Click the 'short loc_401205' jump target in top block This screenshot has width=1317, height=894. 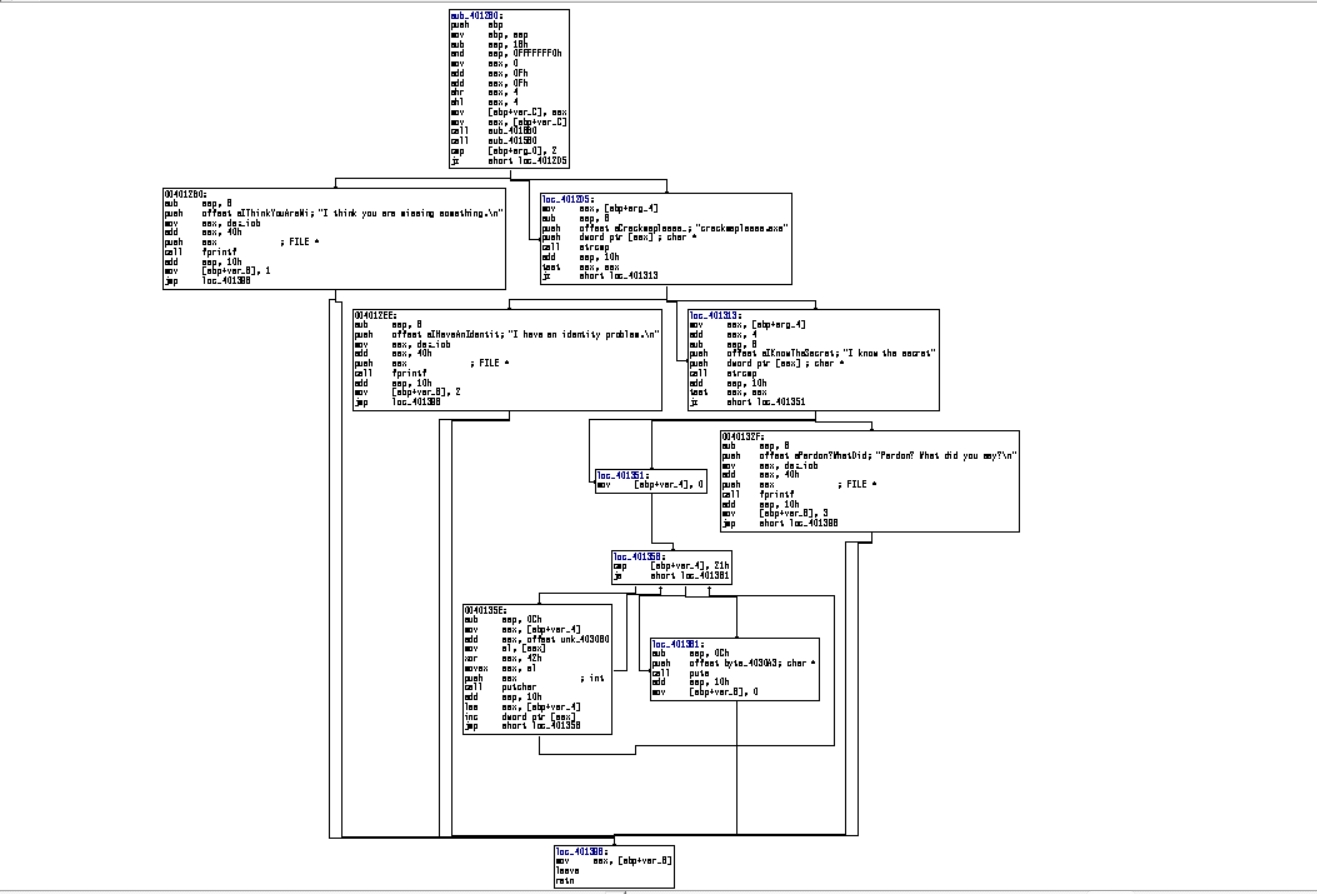coord(528,161)
